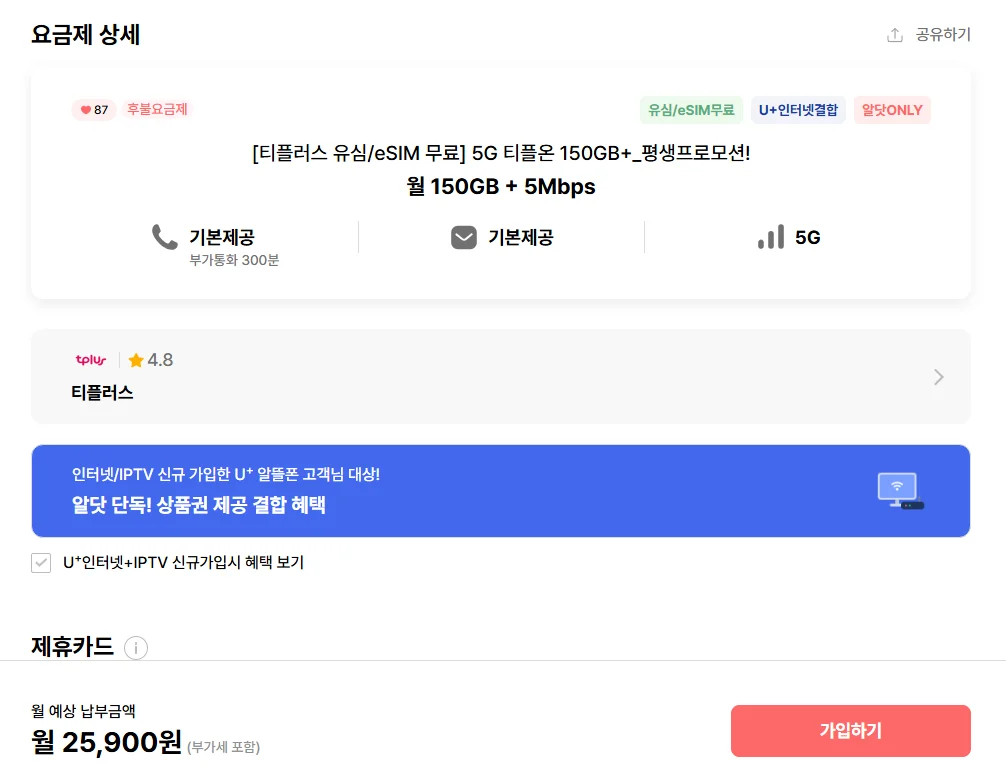The width and height of the screenshot is (1006, 772).
Task: Click the 5G signal bars icon
Action: [771, 237]
